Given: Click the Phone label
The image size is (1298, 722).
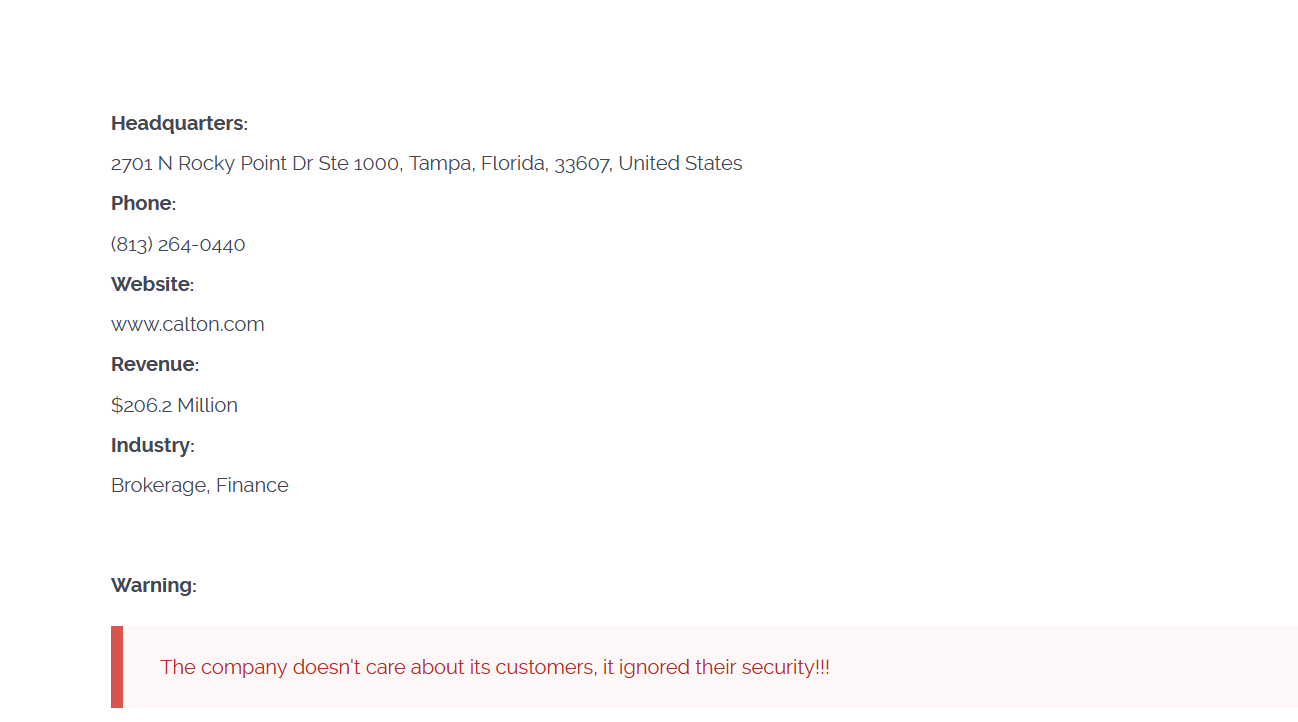Looking at the screenshot, I should coord(143,203).
